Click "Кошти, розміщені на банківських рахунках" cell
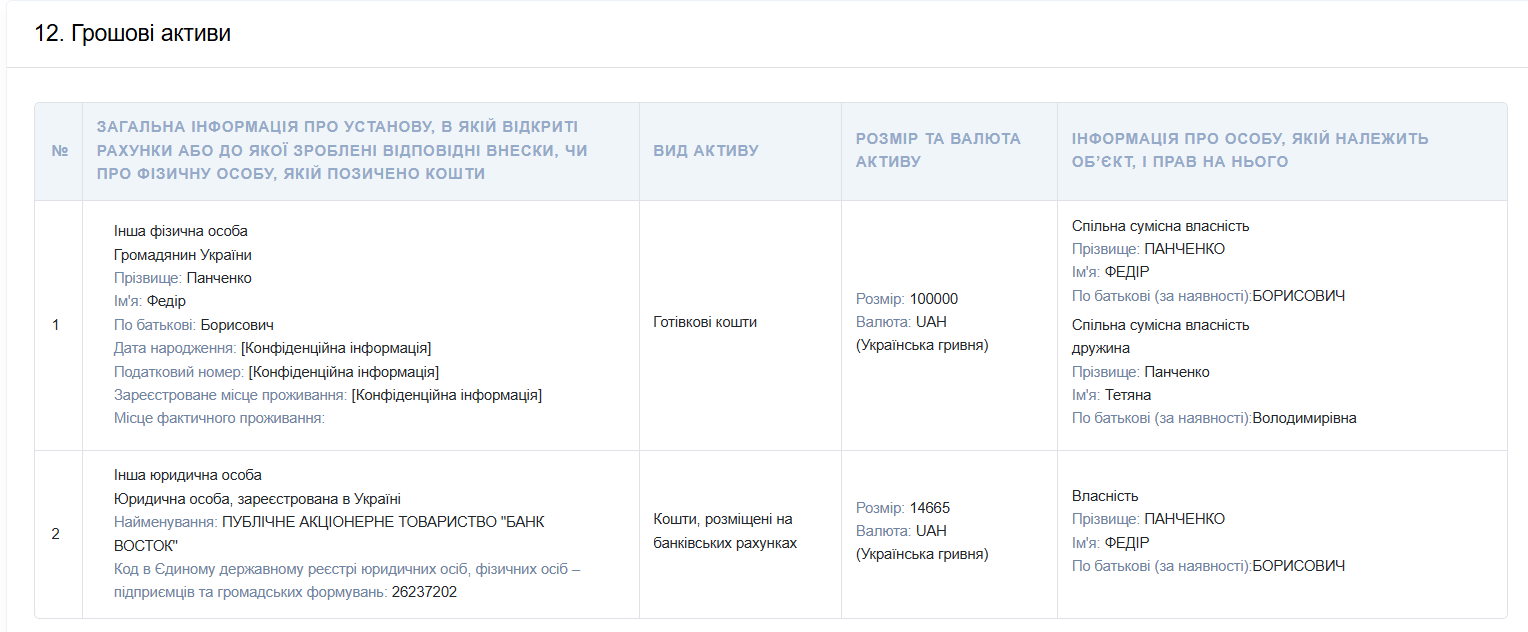This screenshot has height=632, width=1528. coord(725,531)
